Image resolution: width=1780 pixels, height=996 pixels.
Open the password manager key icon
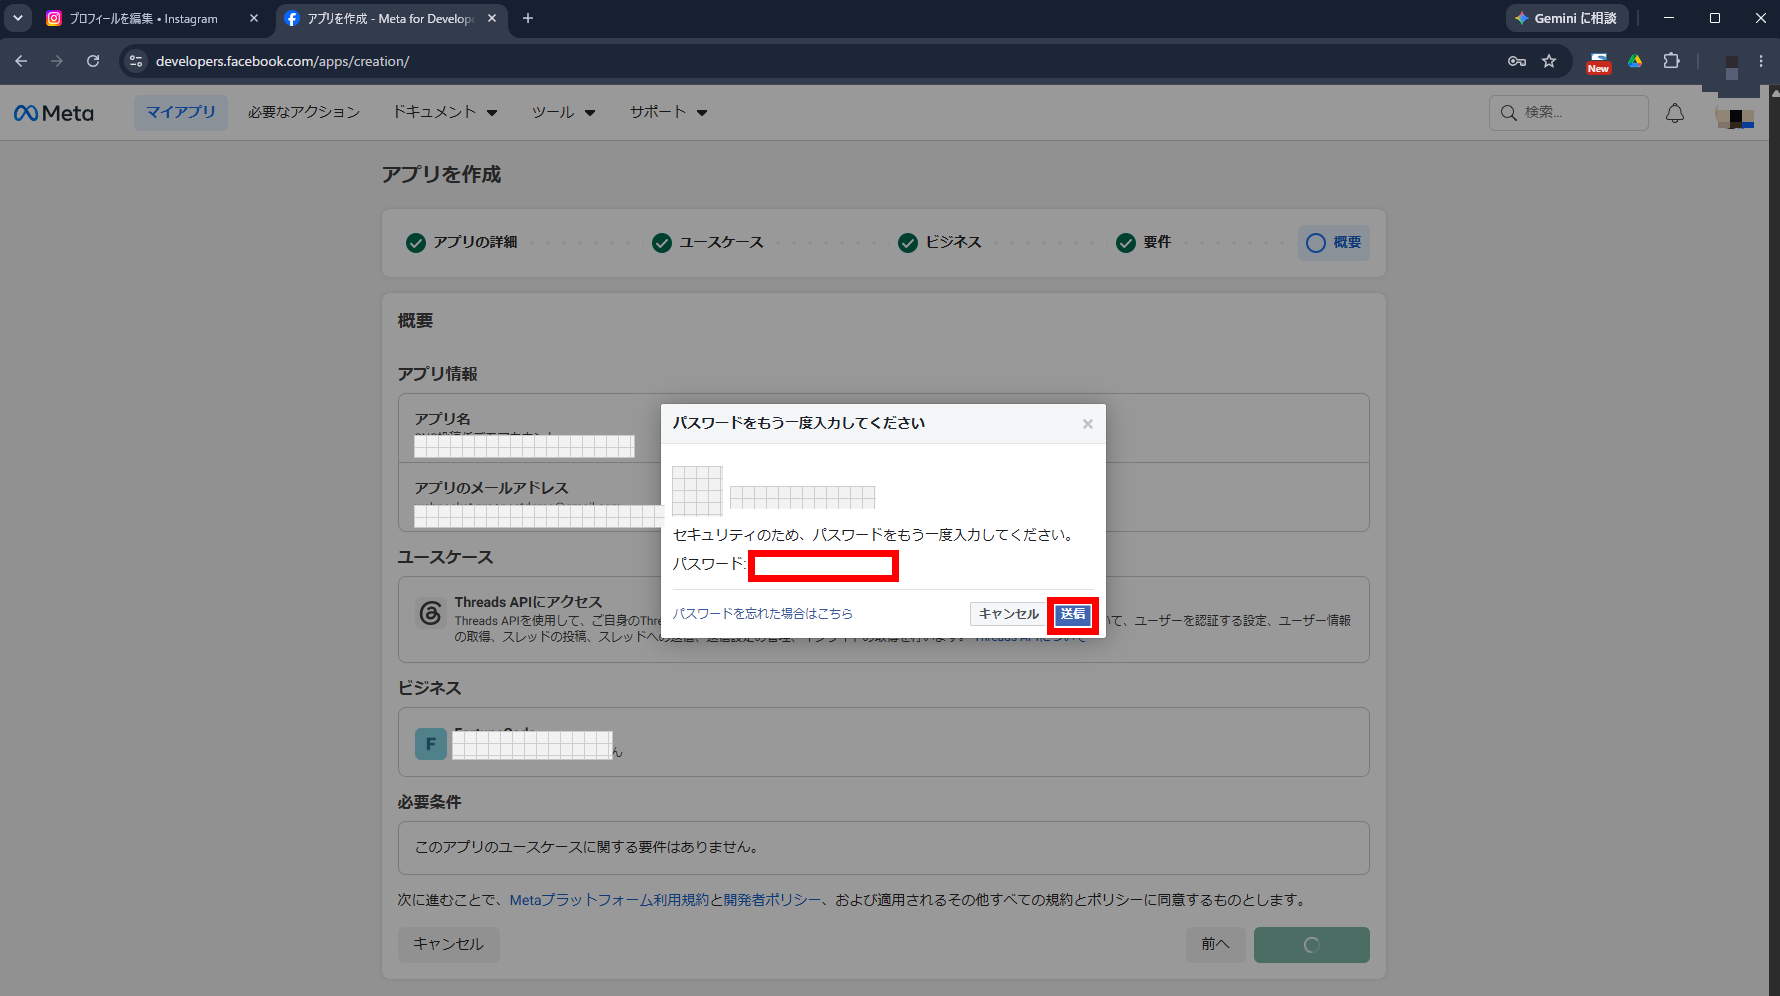[x=1517, y=61]
